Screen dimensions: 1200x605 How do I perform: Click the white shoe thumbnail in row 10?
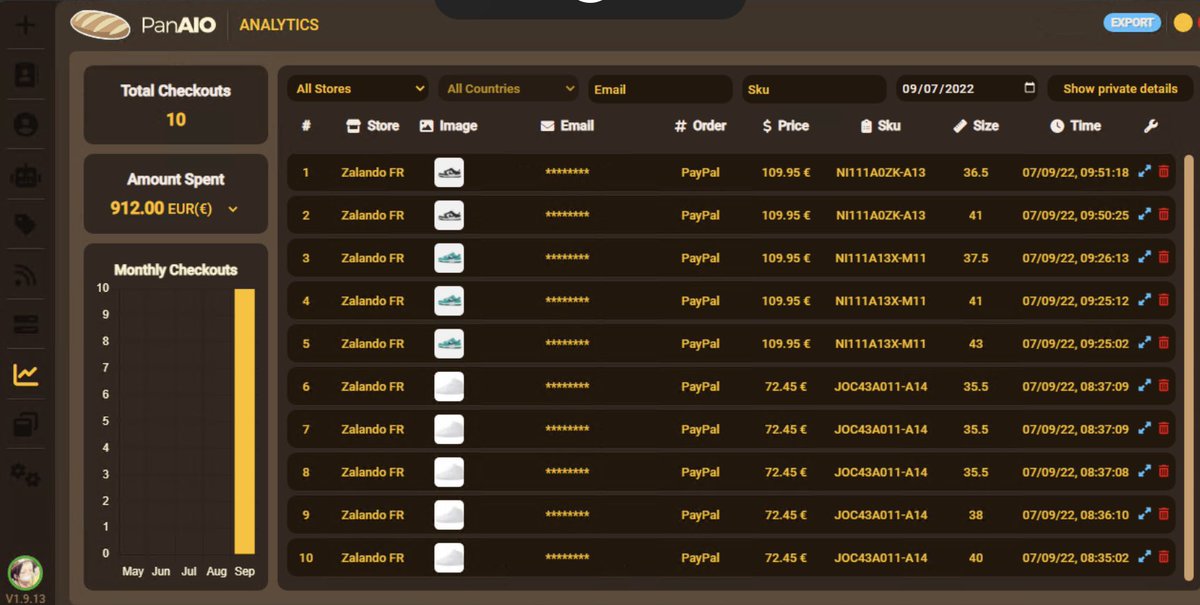tap(449, 558)
